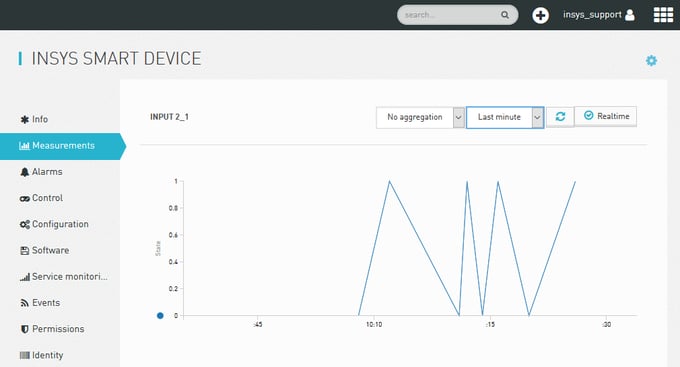Go to the Alarms tab
This screenshot has height=367, width=680.
[60, 172]
